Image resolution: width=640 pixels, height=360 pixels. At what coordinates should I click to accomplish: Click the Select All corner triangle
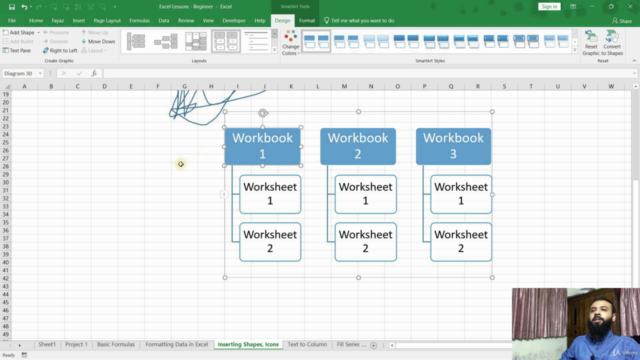pos(7,86)
